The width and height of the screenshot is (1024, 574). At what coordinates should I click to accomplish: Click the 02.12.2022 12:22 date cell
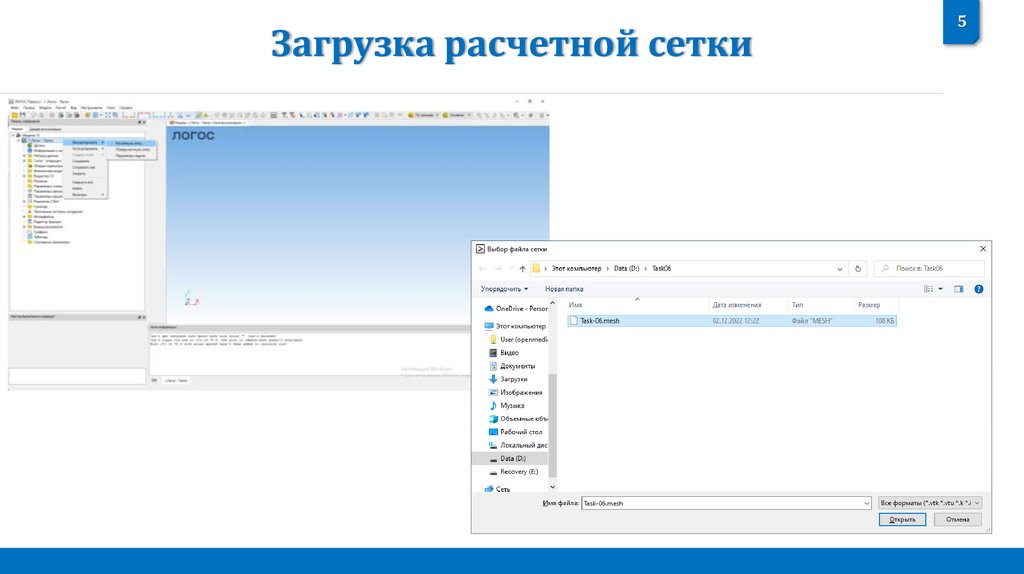[735, 321]
